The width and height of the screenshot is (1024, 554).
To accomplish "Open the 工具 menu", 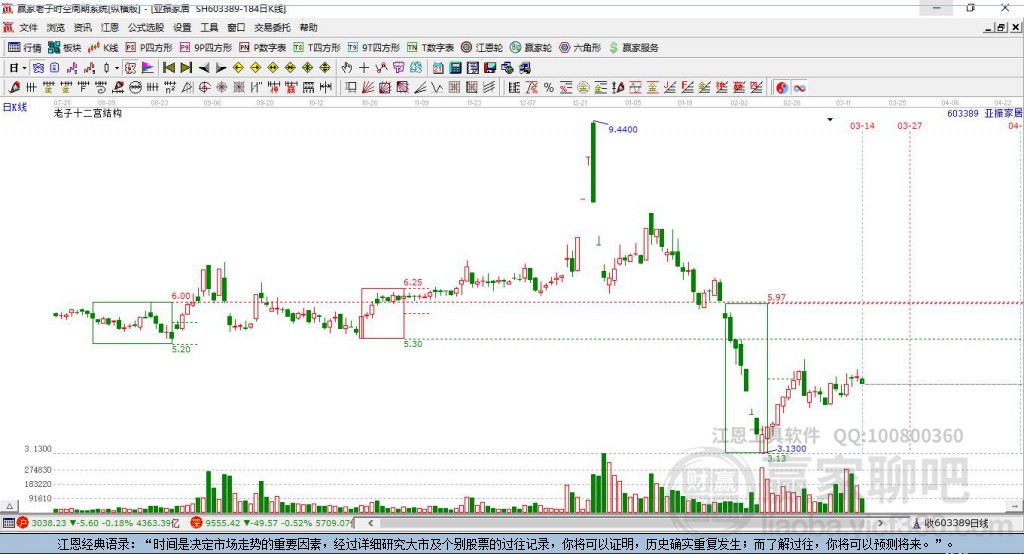I will [209, 27].
